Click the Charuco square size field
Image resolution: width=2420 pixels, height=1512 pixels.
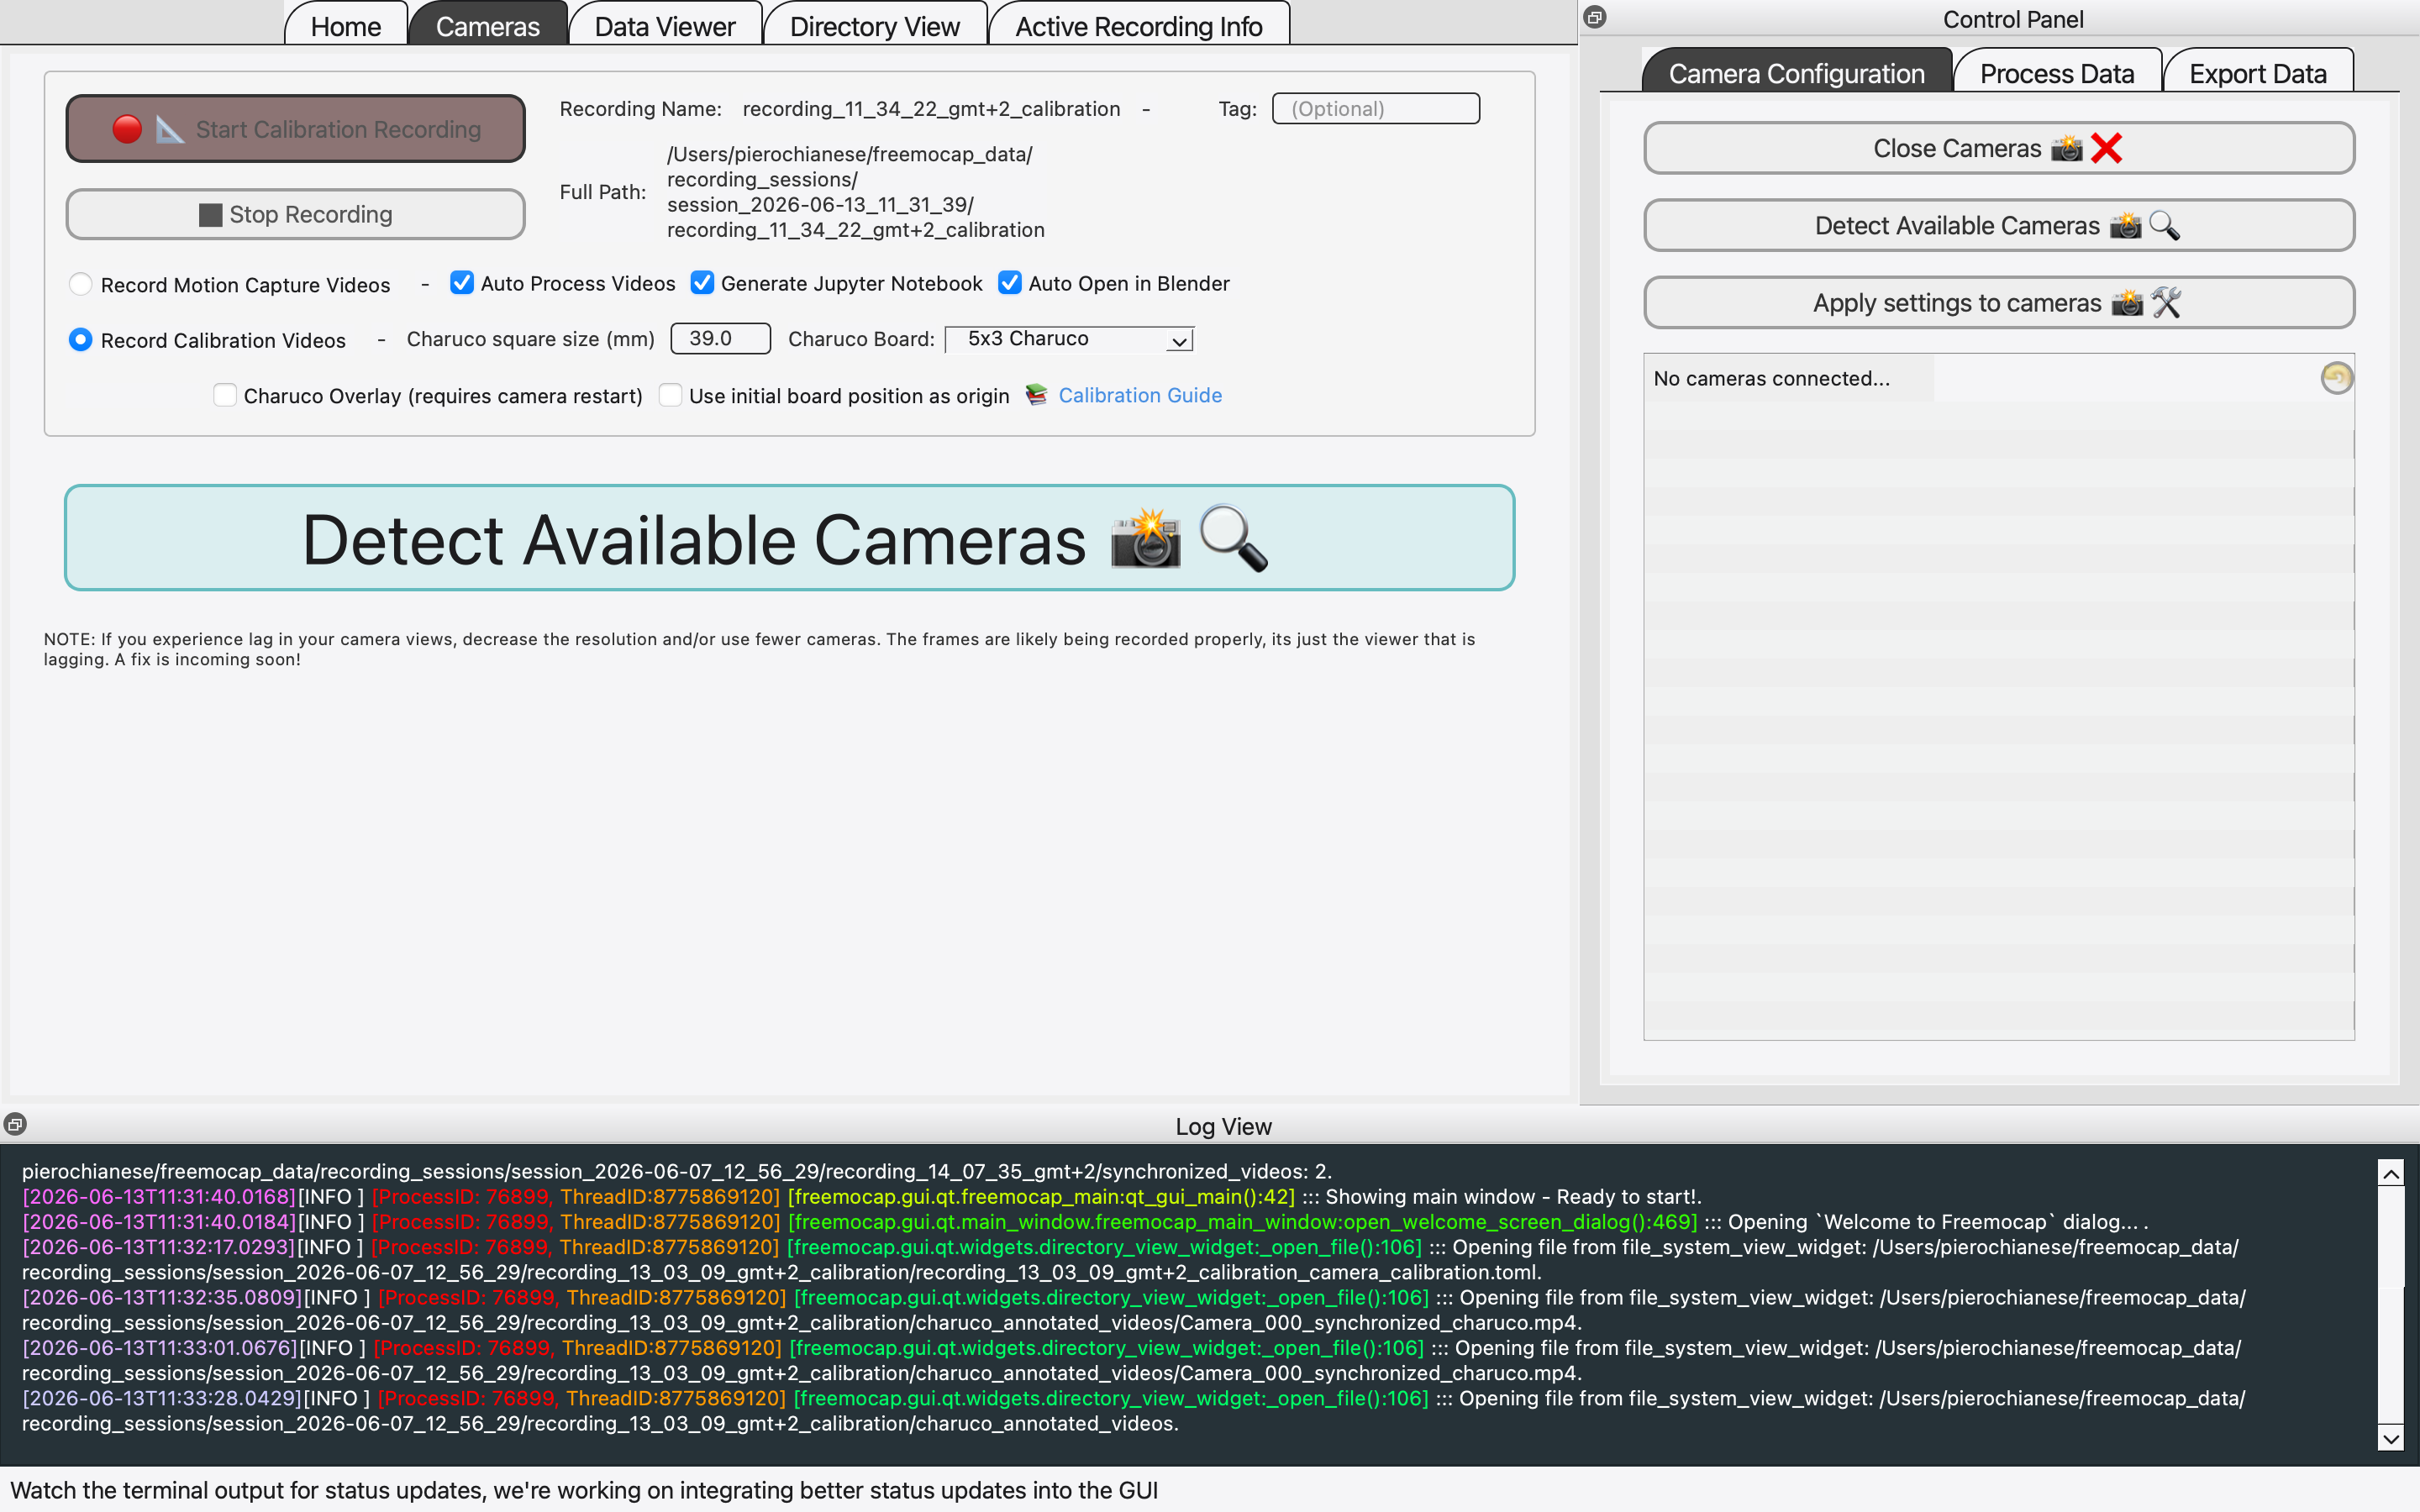coord(720,338)
